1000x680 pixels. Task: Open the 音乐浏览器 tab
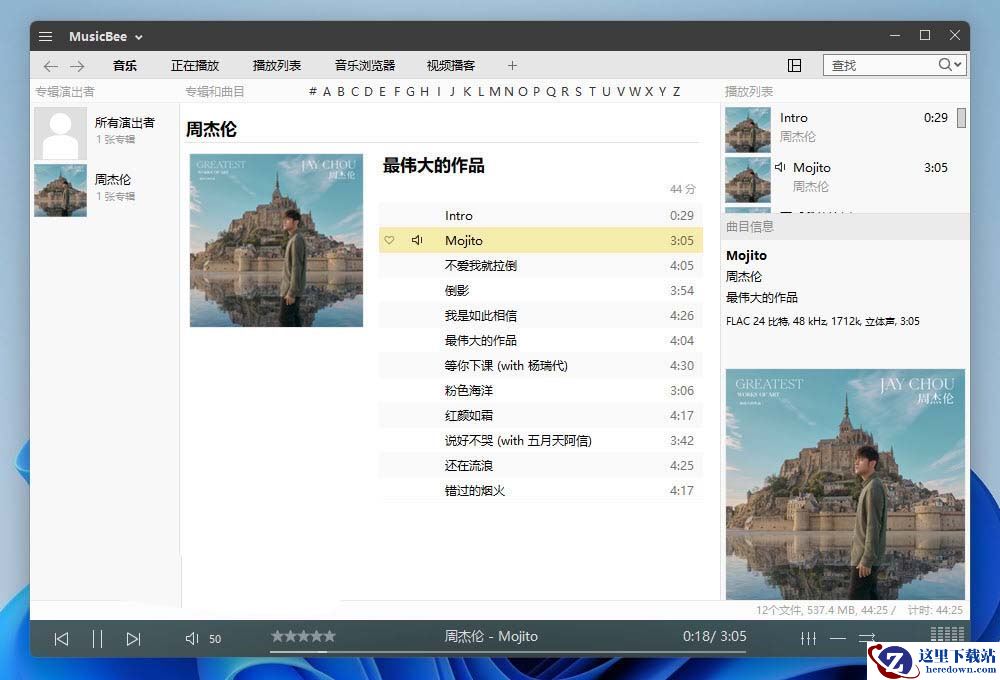coord(365,66)
